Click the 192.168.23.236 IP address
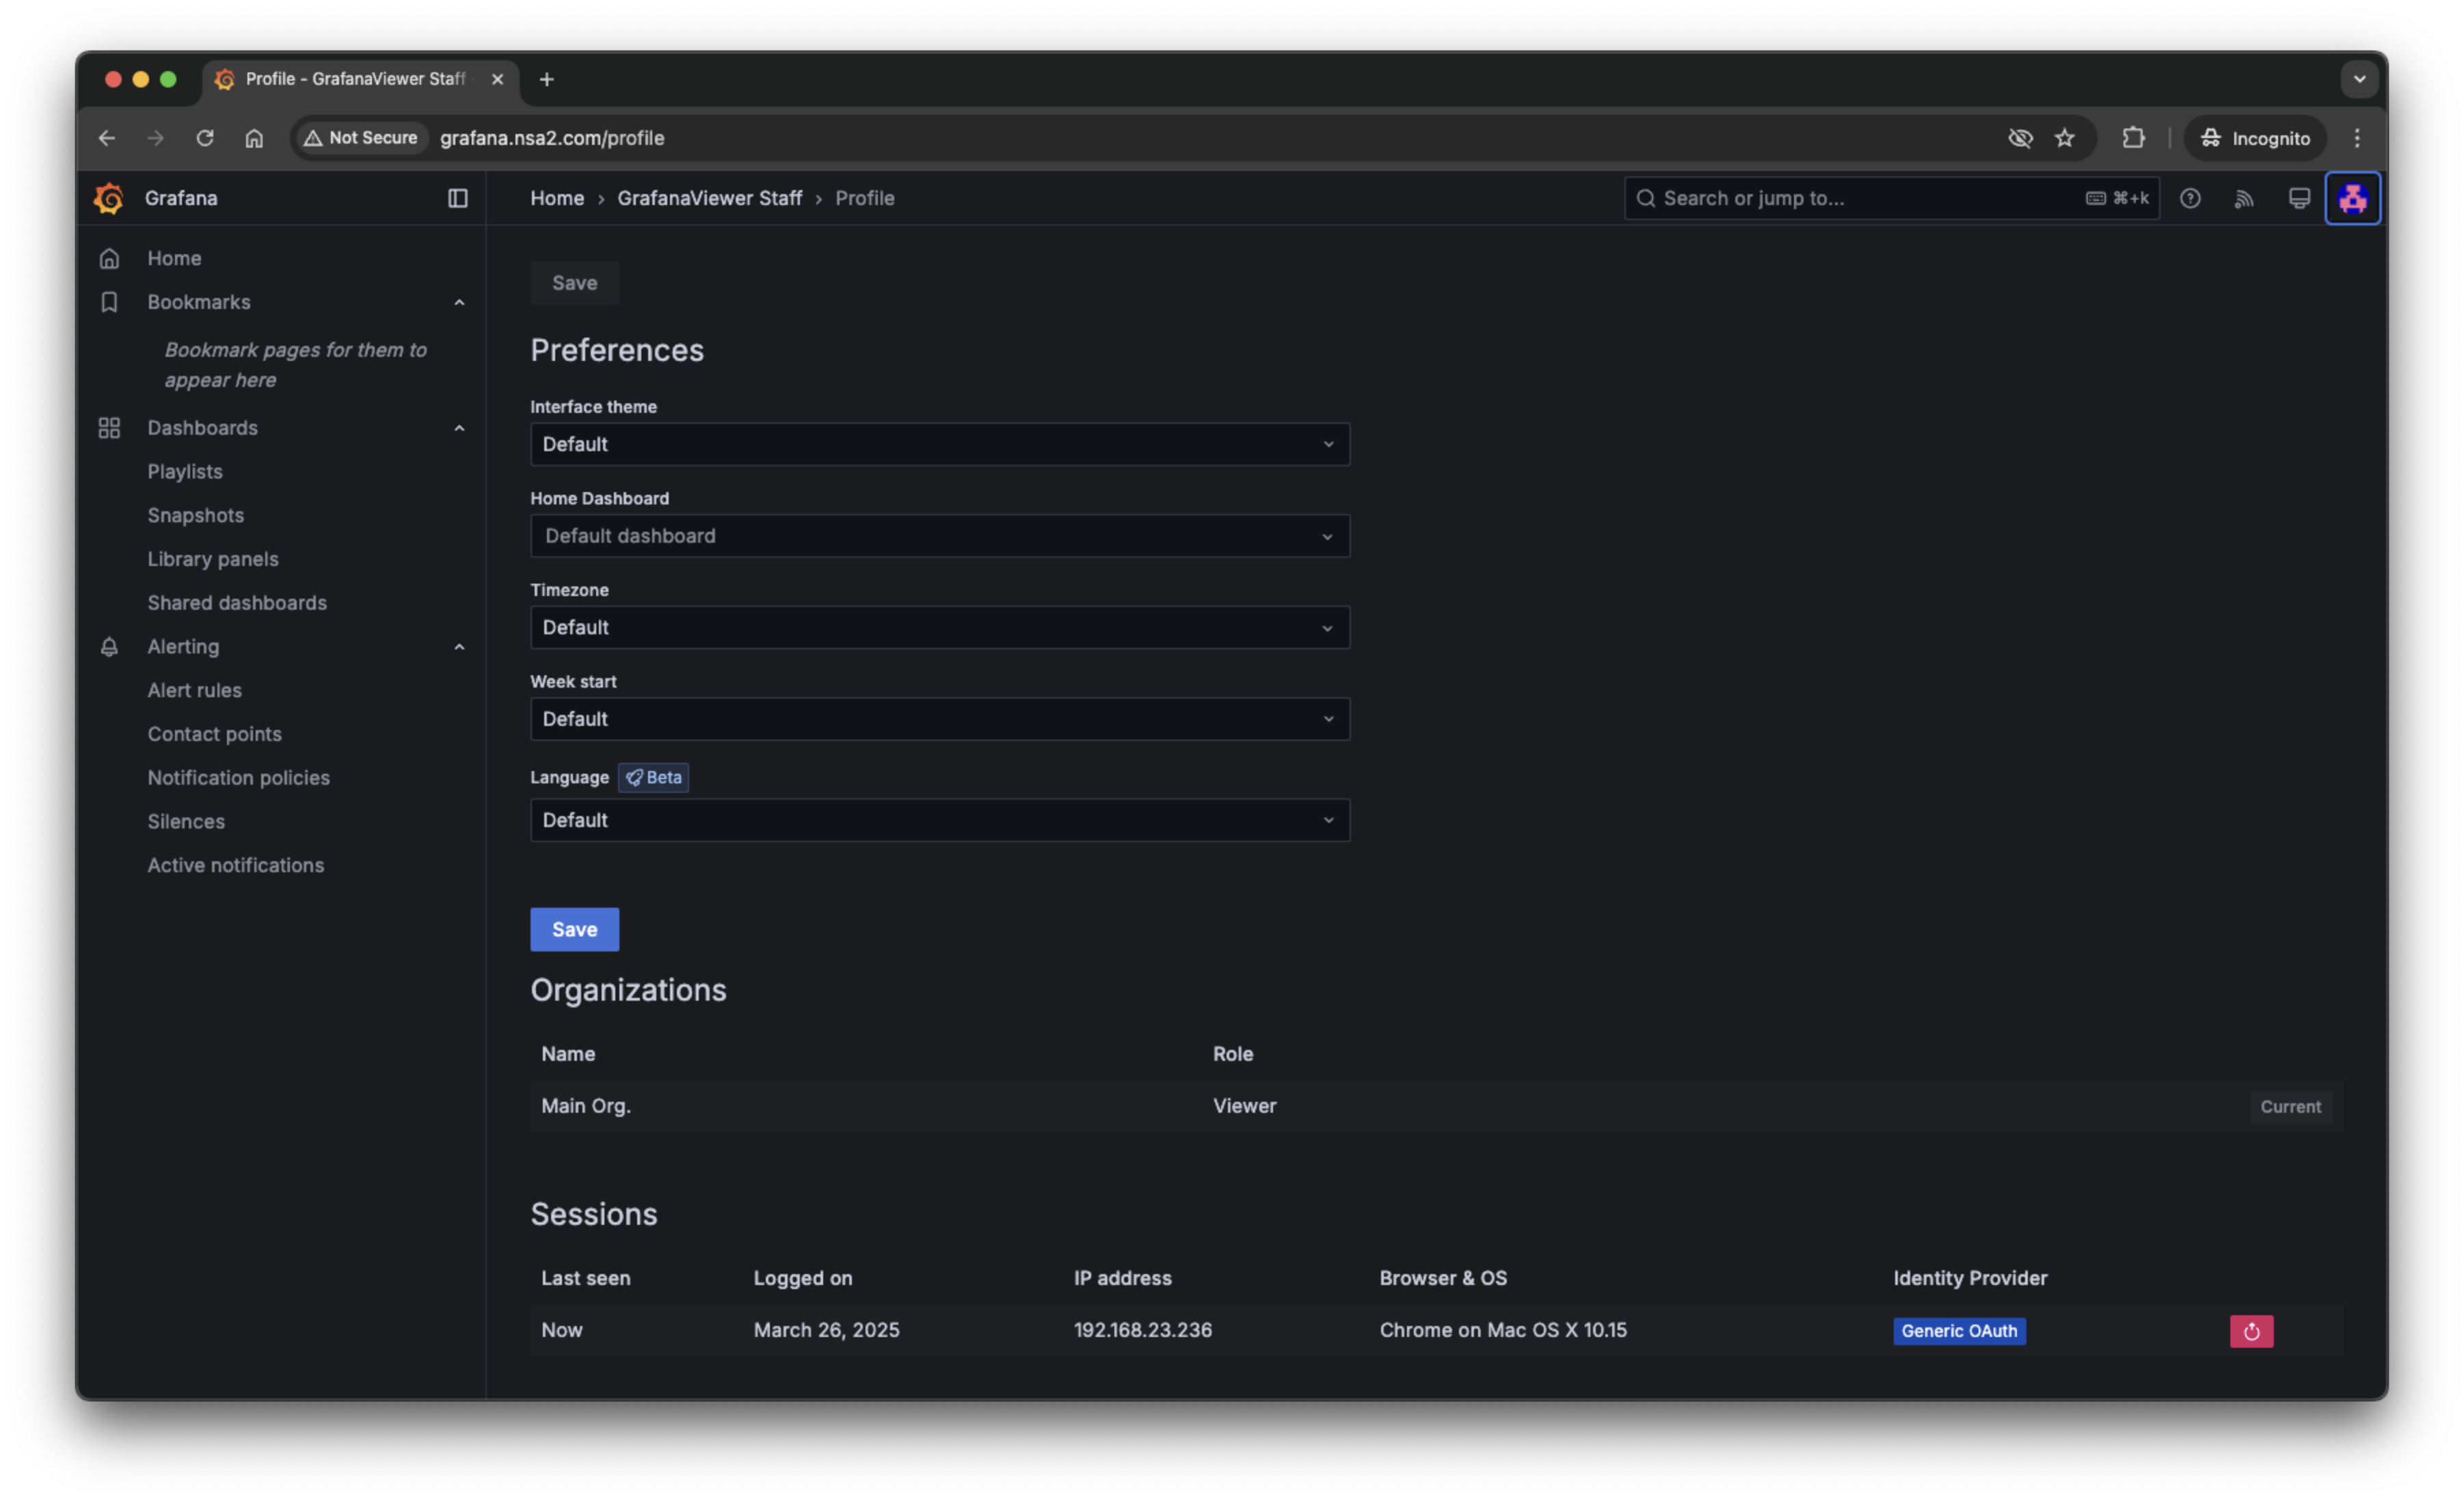2464x1501 pixels. click(x=1143, y=1330)
